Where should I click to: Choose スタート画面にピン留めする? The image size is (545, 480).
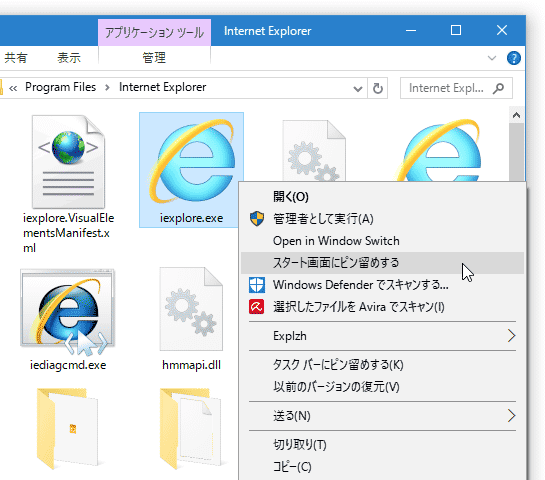coord(382,263)
